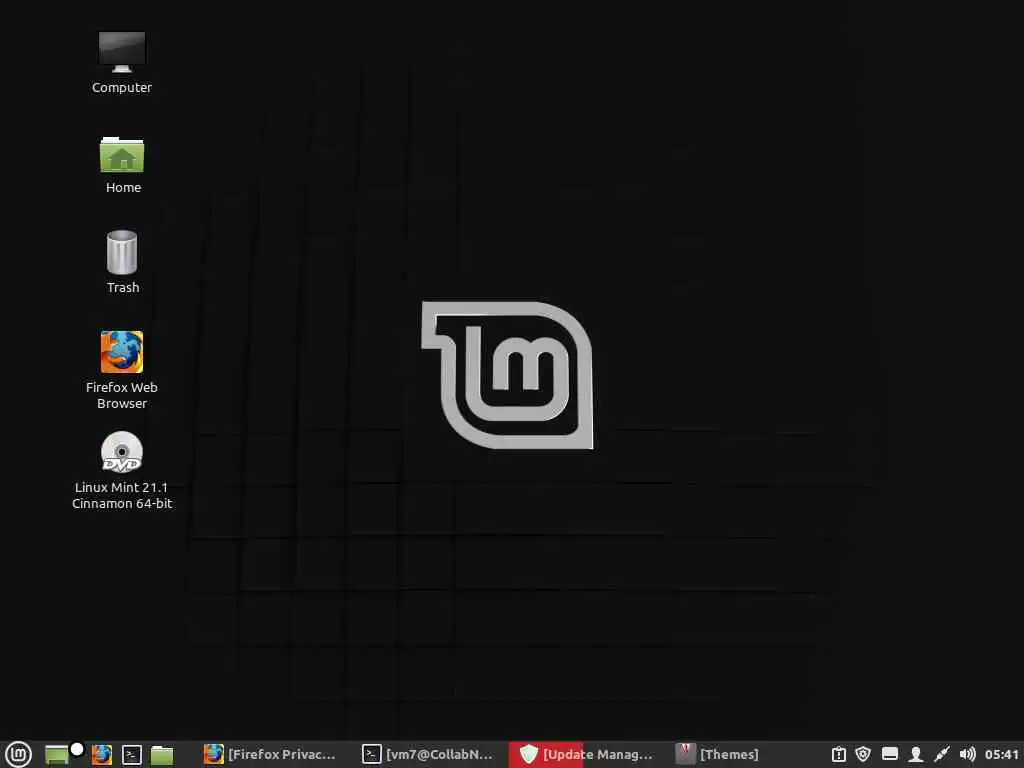
Task: Switch to vm7@CollabN terminal window
Action: (428, 754)
